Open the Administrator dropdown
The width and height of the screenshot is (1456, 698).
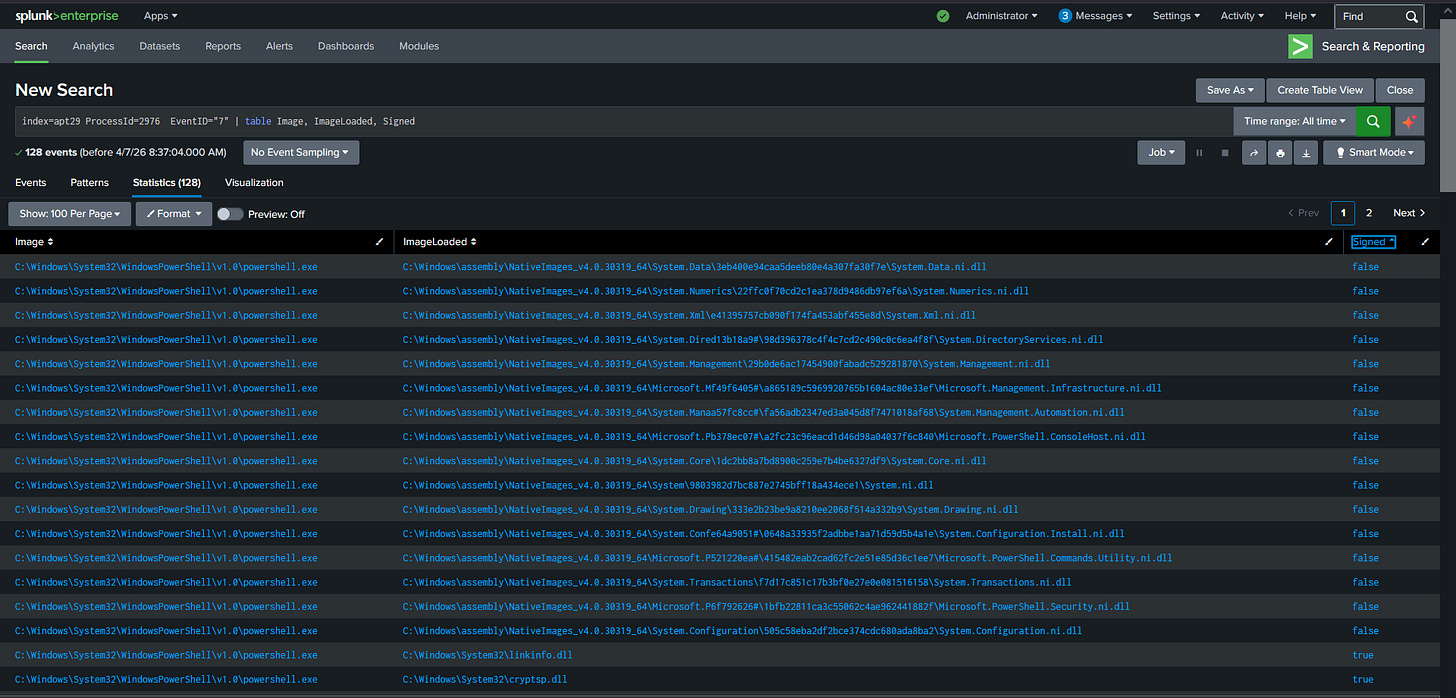(x=1001, y=16)
